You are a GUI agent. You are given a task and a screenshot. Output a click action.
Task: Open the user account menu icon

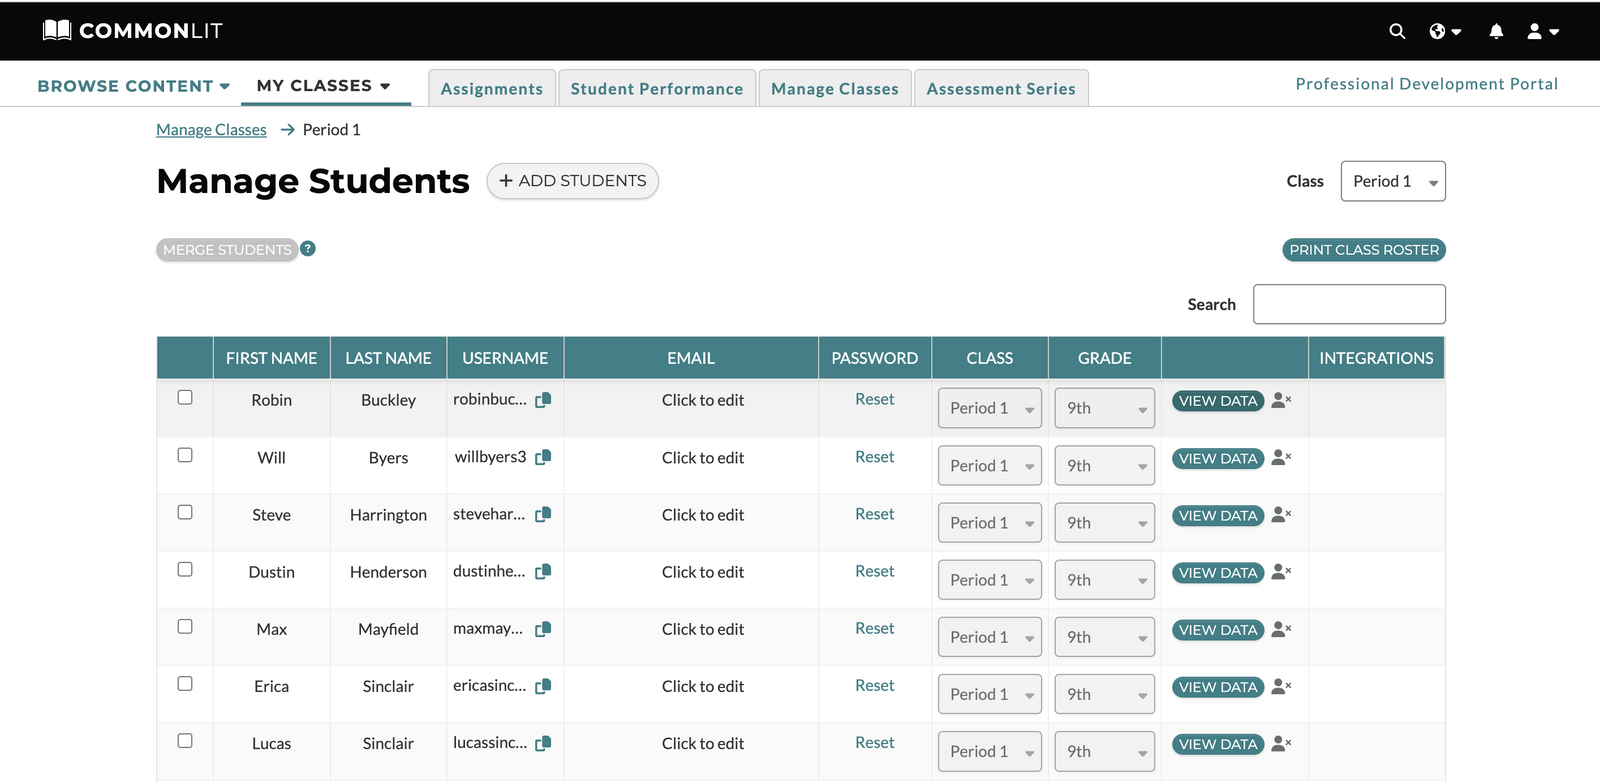[1543, 31]
